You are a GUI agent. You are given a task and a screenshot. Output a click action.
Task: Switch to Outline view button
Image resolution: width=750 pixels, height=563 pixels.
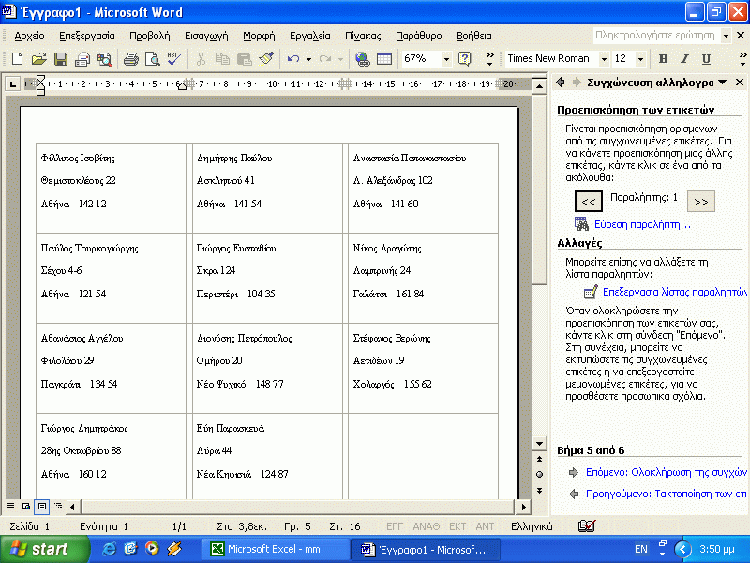(58, 506)
